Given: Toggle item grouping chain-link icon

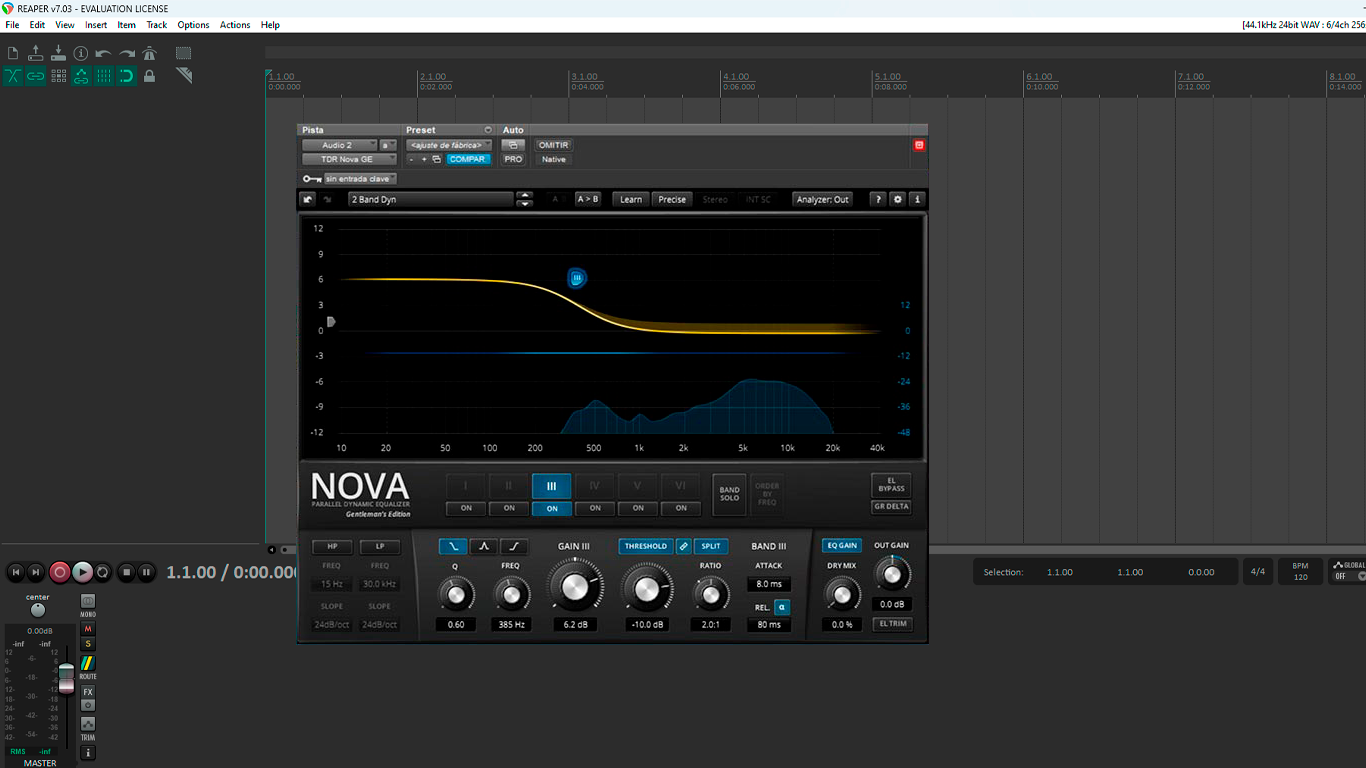Looking at the screenshot, I should (x=36, y=76).
